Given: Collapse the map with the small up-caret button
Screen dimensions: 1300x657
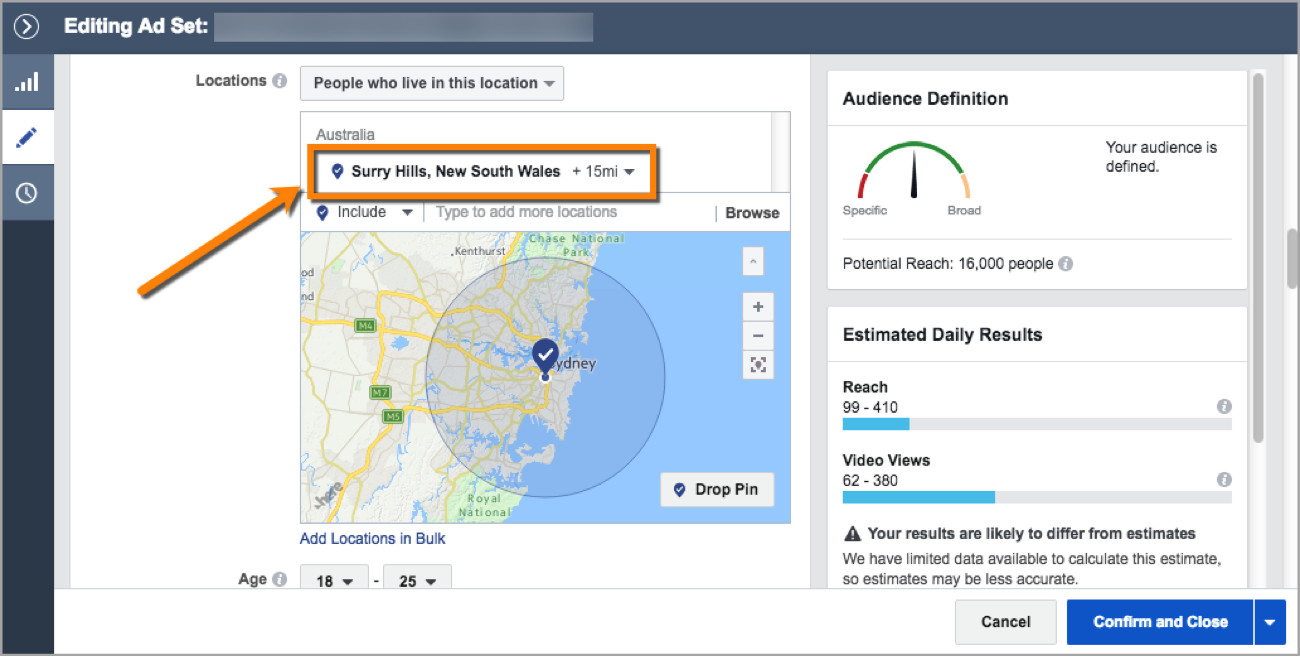Looking at the screenshot, I should click(753, 262).
